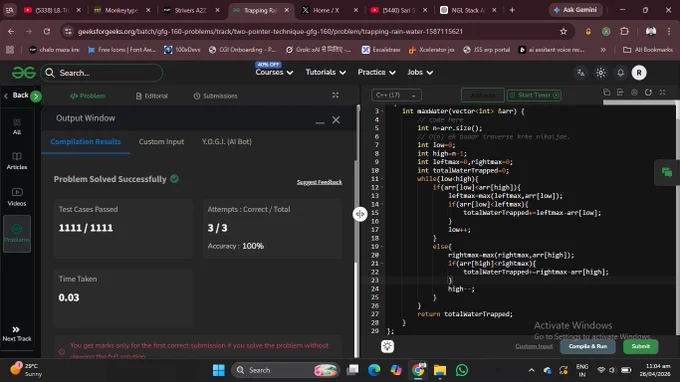This screenshot has width=680, height=382.
Task: Open the notifications bell icon
Action: (621, 73)
